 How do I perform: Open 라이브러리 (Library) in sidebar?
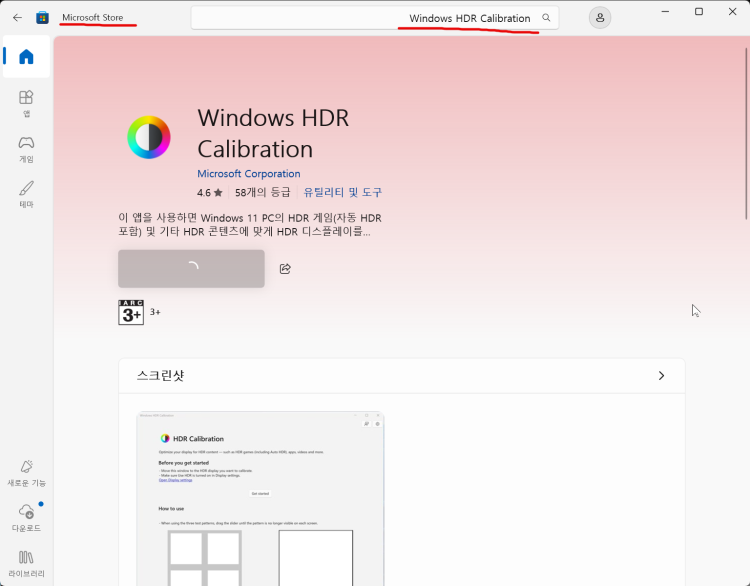pyautogui.click(x=26, y=562)
